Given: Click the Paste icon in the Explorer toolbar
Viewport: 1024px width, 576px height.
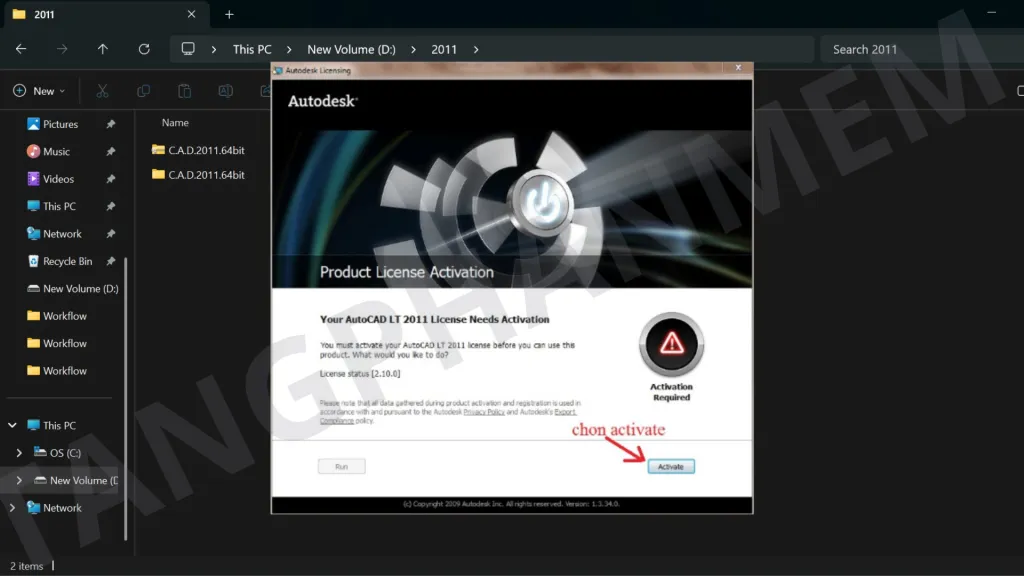Looking at the screenshot, I should [184, 91].
